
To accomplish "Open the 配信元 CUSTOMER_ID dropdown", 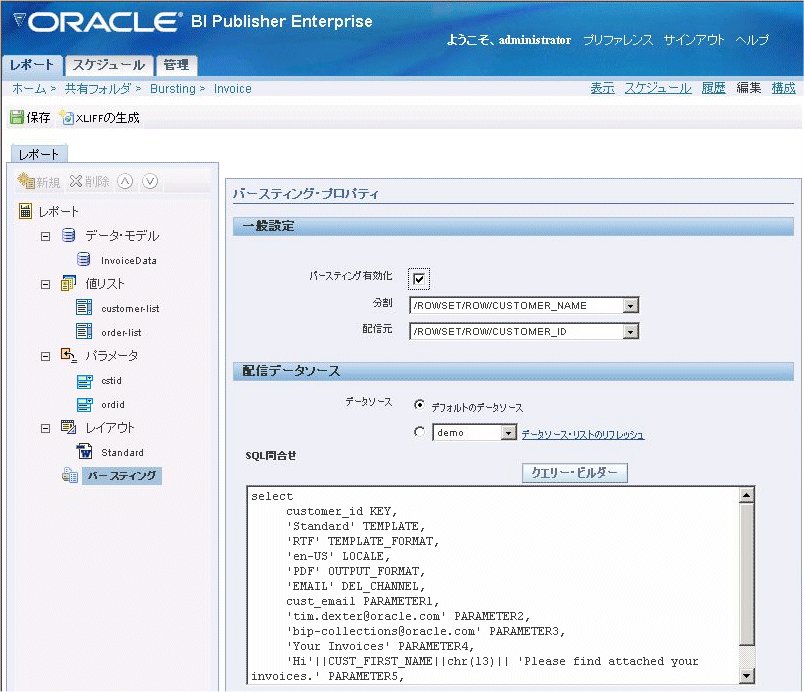I will pyautogui.click(x=631, y=331).
